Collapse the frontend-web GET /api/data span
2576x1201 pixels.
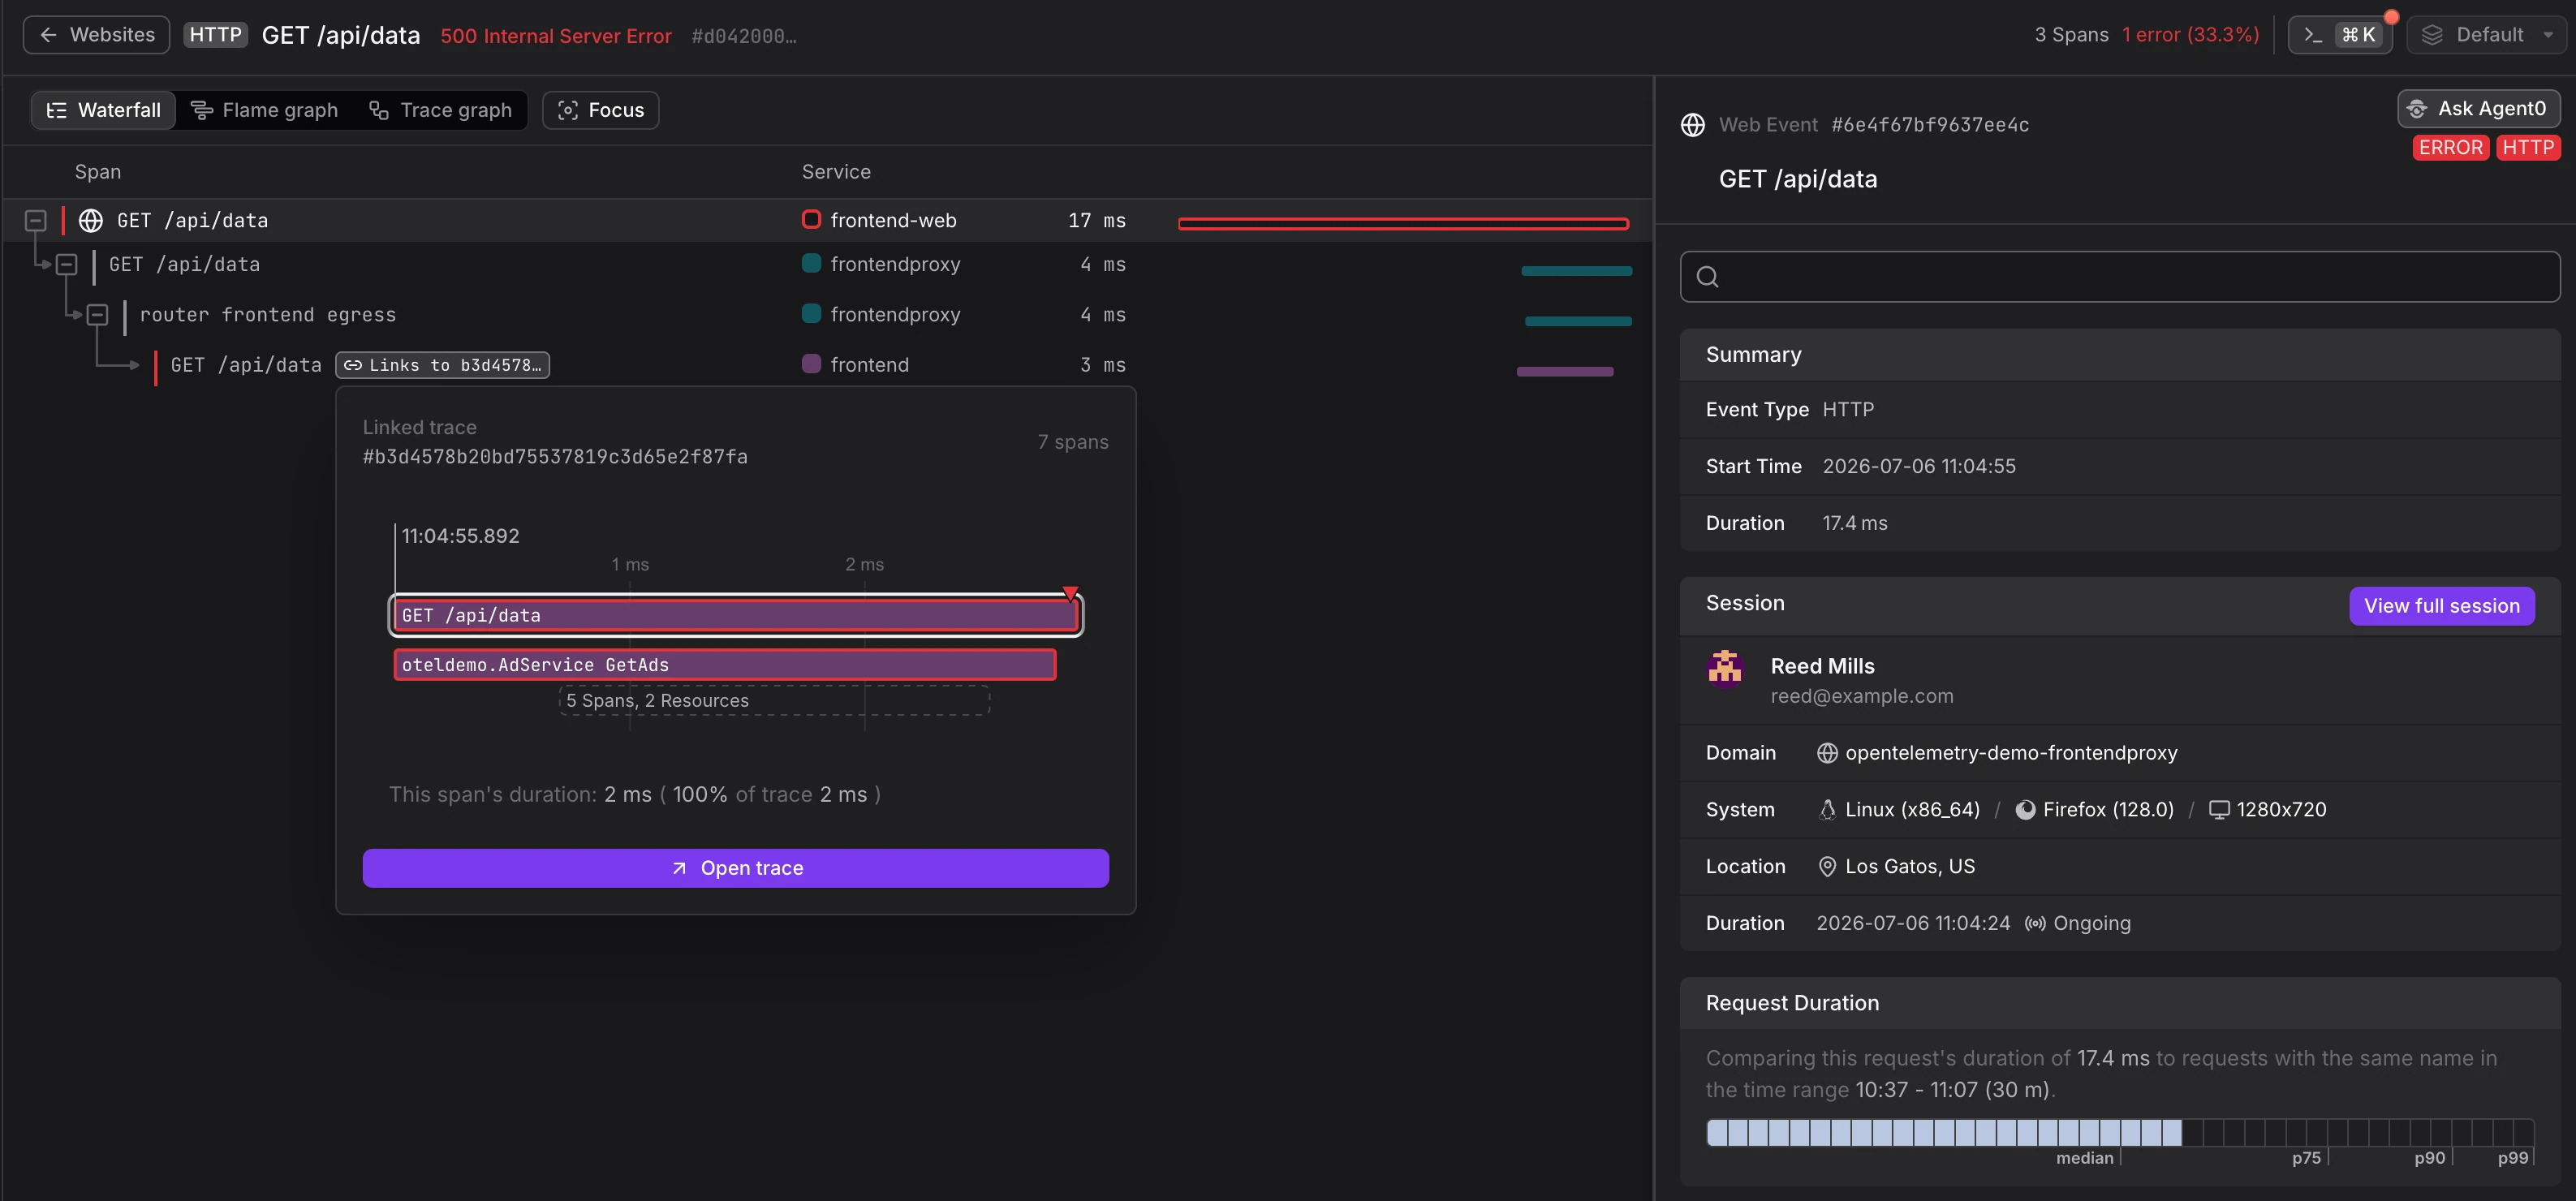point(36,220)
